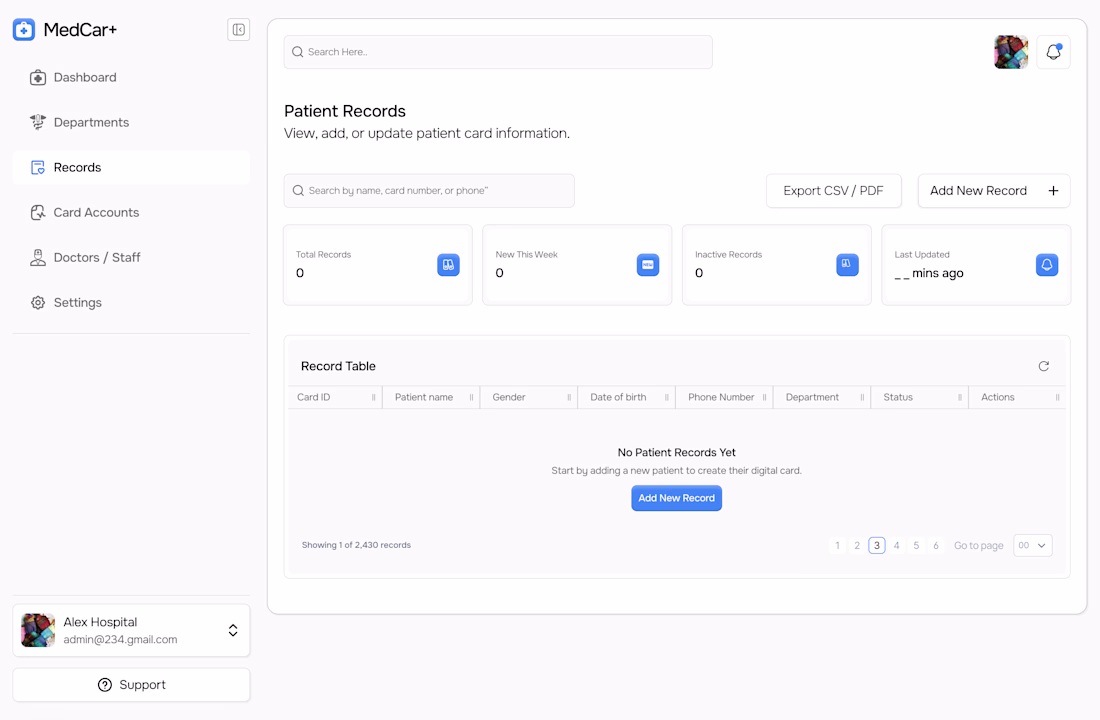Open the Go to page dropdown
1100x720 pixels.
click(1033, 545)
